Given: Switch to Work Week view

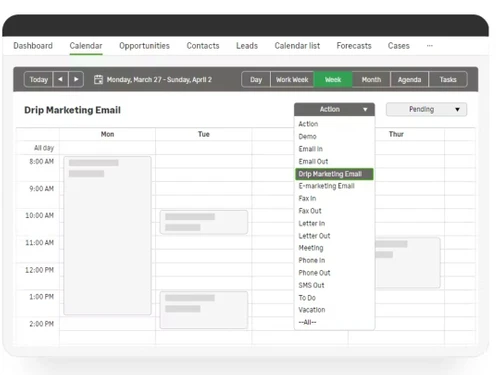Looking at the screenshot, I should (x=292, y=79).
